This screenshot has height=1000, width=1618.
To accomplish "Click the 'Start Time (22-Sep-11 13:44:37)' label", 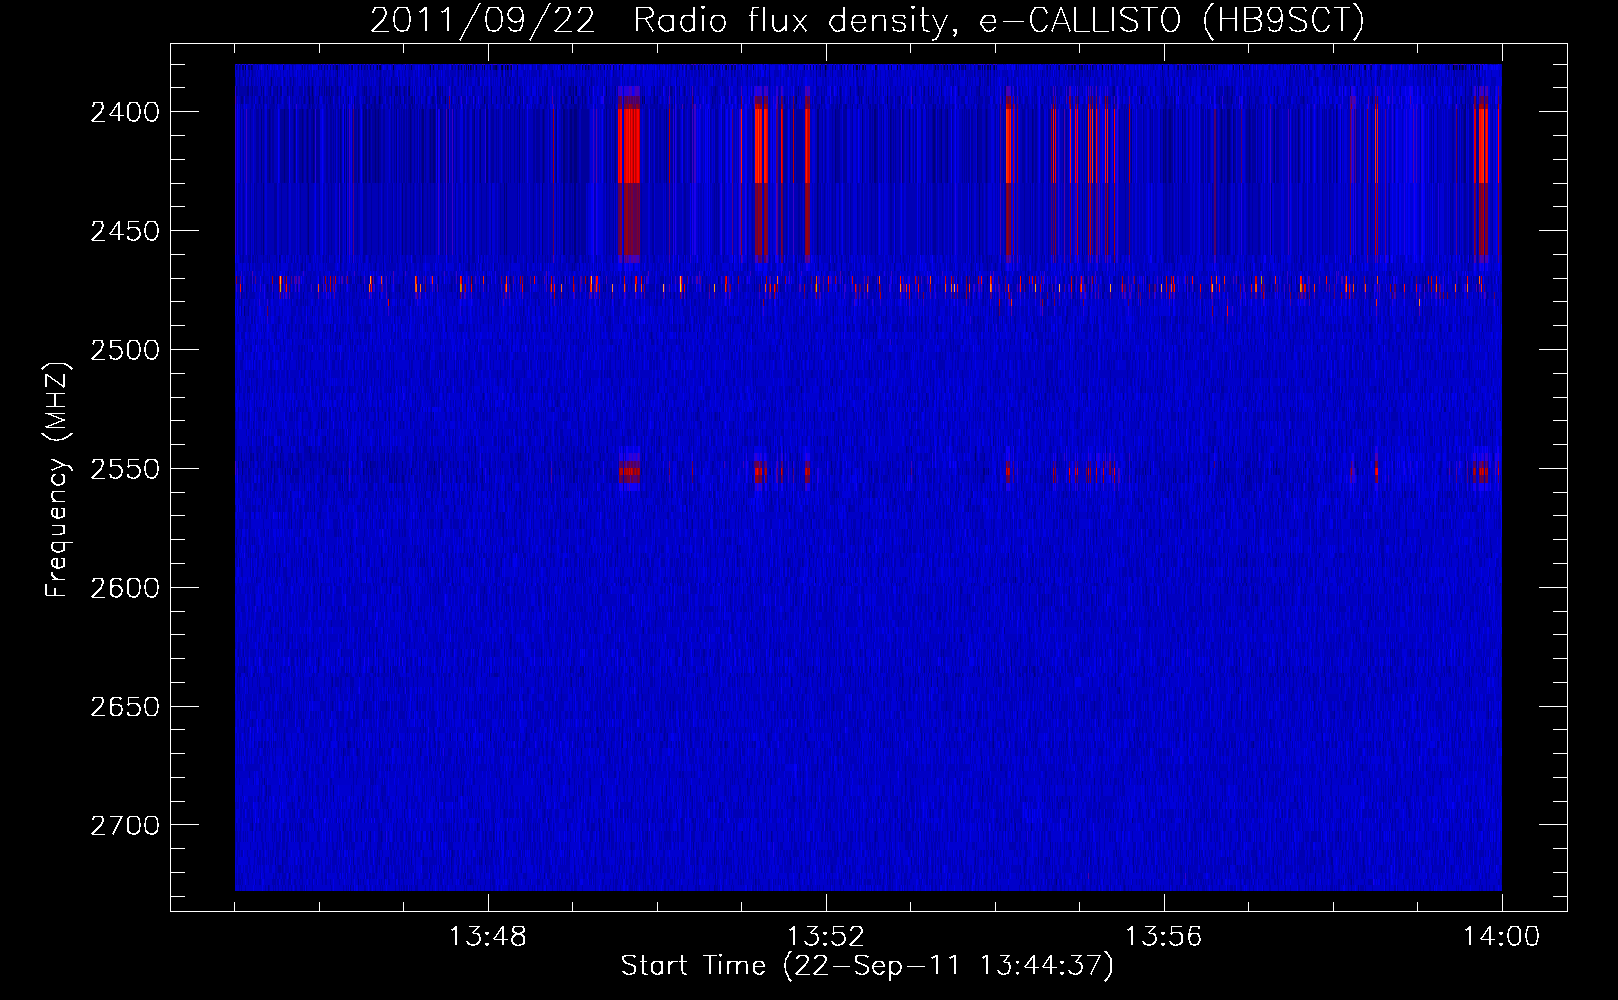I will (x=867, y=966).
